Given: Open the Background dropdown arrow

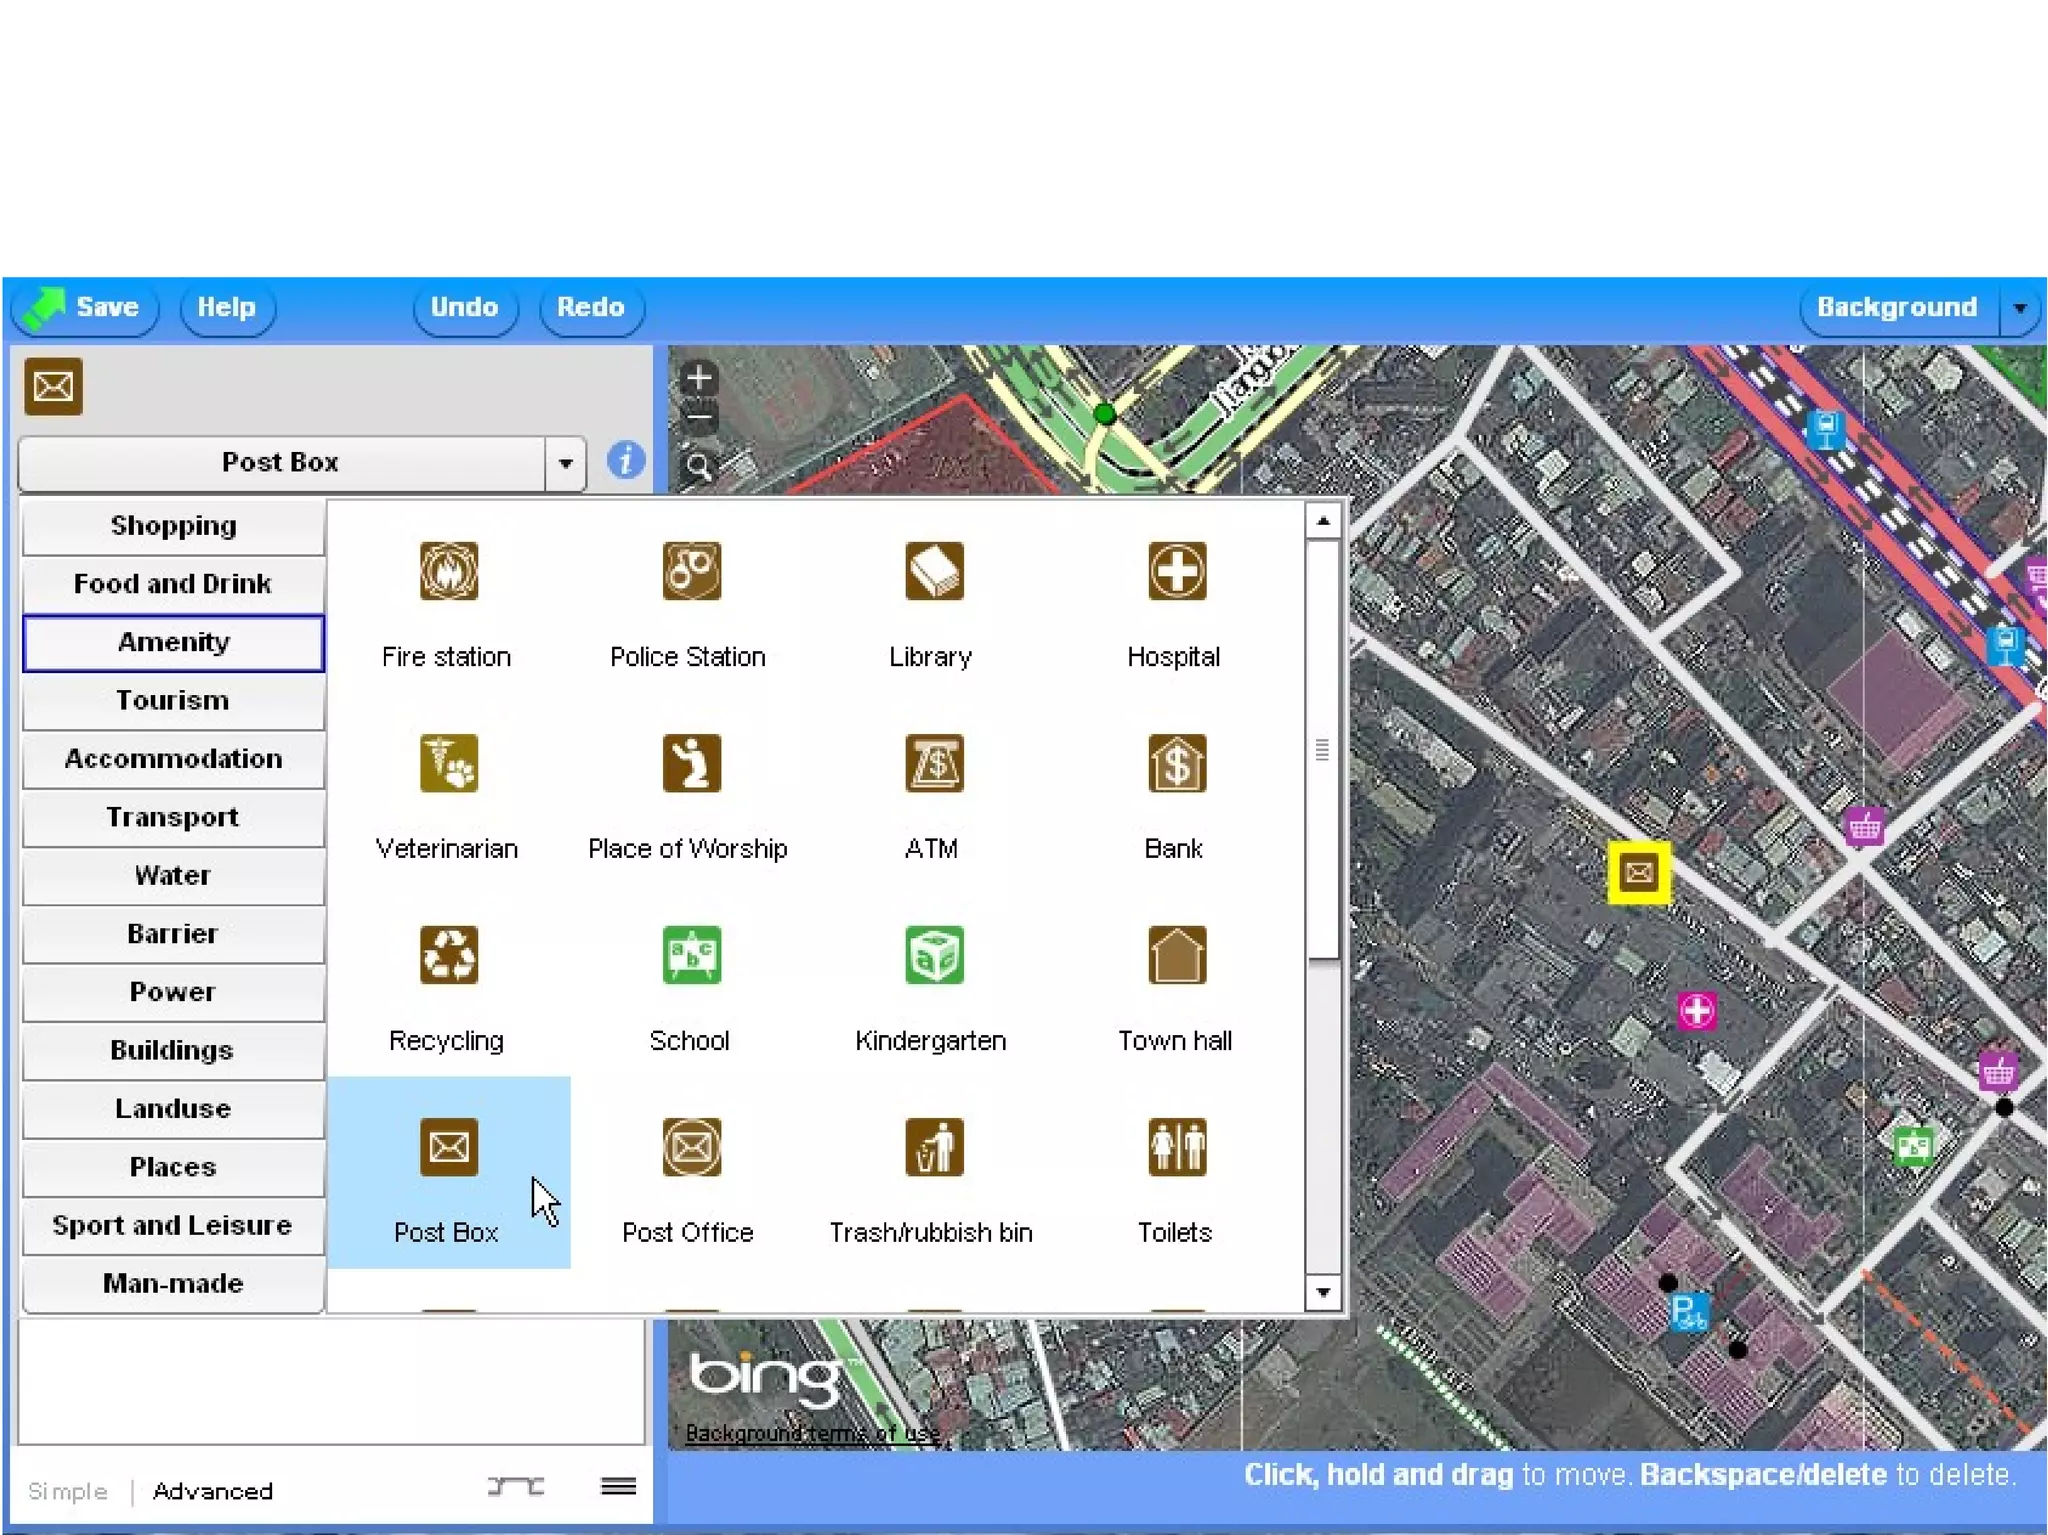Looking at the screenshot, I should [2019, 308].
